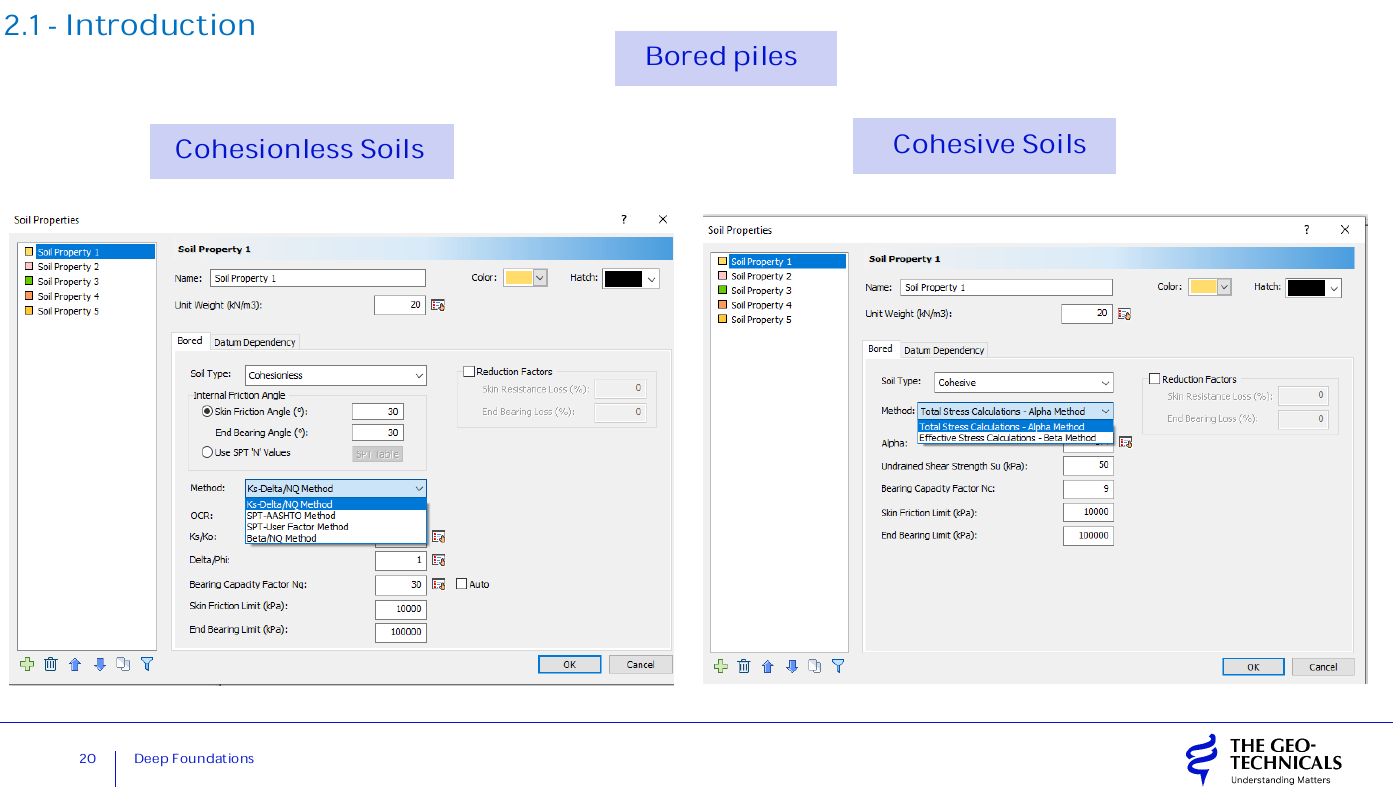Screen dimensions: 1393x787
Task: Click the copy icon in Cohesionless dialog
Action: (123, 664)
